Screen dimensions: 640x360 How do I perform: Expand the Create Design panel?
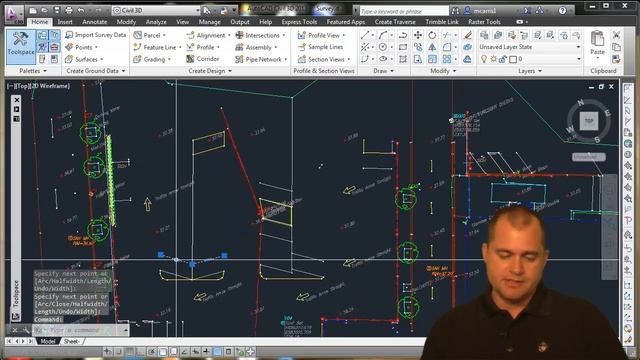coord(210,71)
